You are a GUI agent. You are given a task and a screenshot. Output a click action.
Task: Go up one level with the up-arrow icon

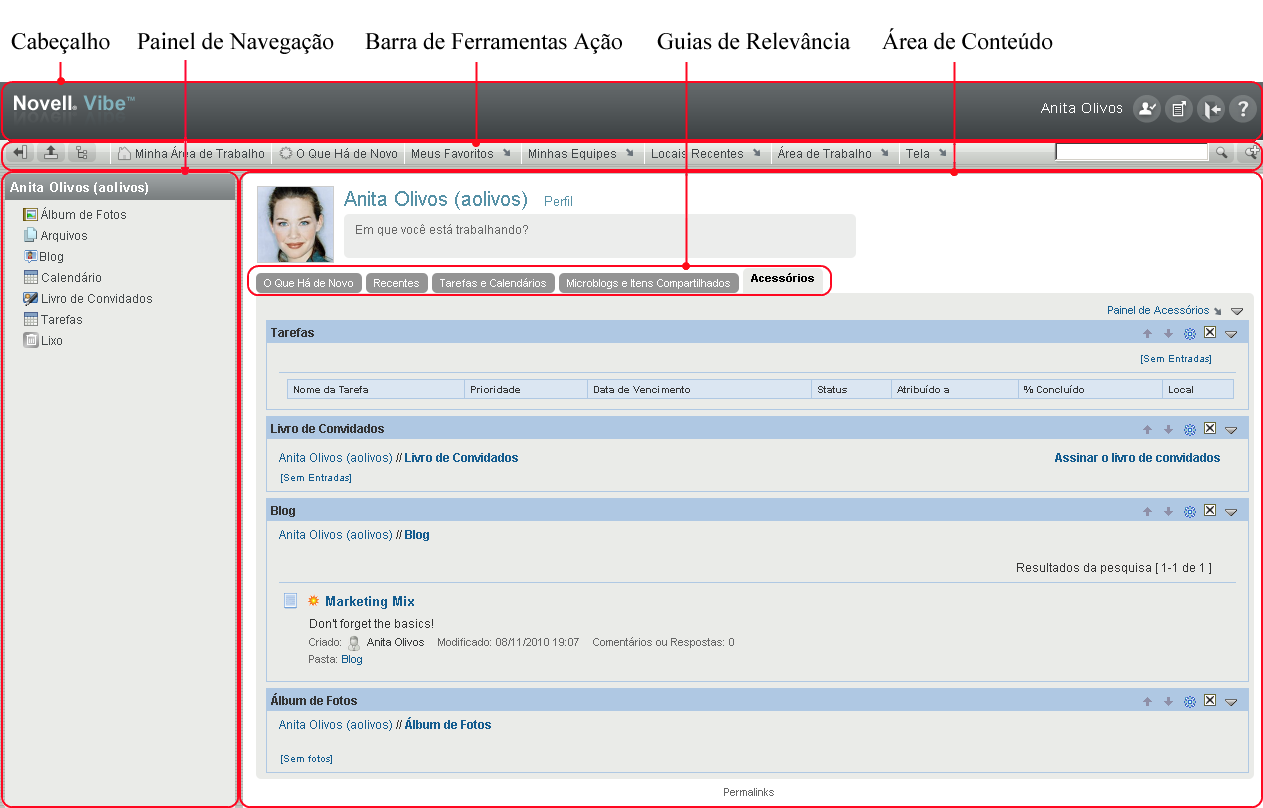[50, 152]
